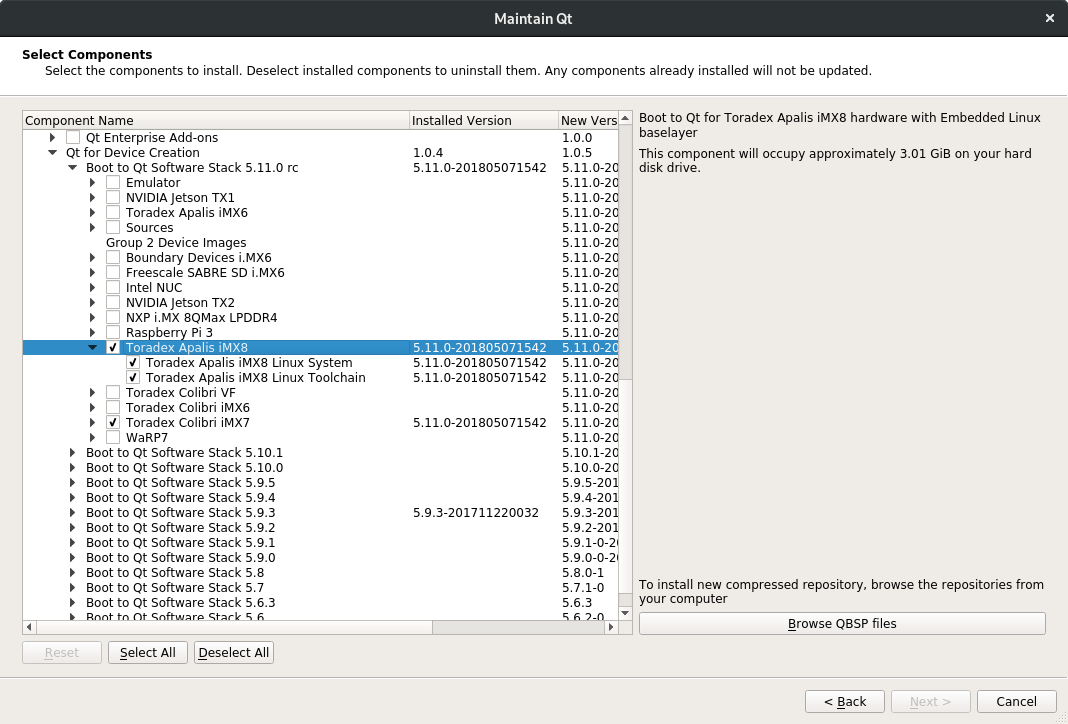Expand the Qt Enterprise Add-ons node
The width and height of the screenshot is (1068, 724).
tap(52, 138)
